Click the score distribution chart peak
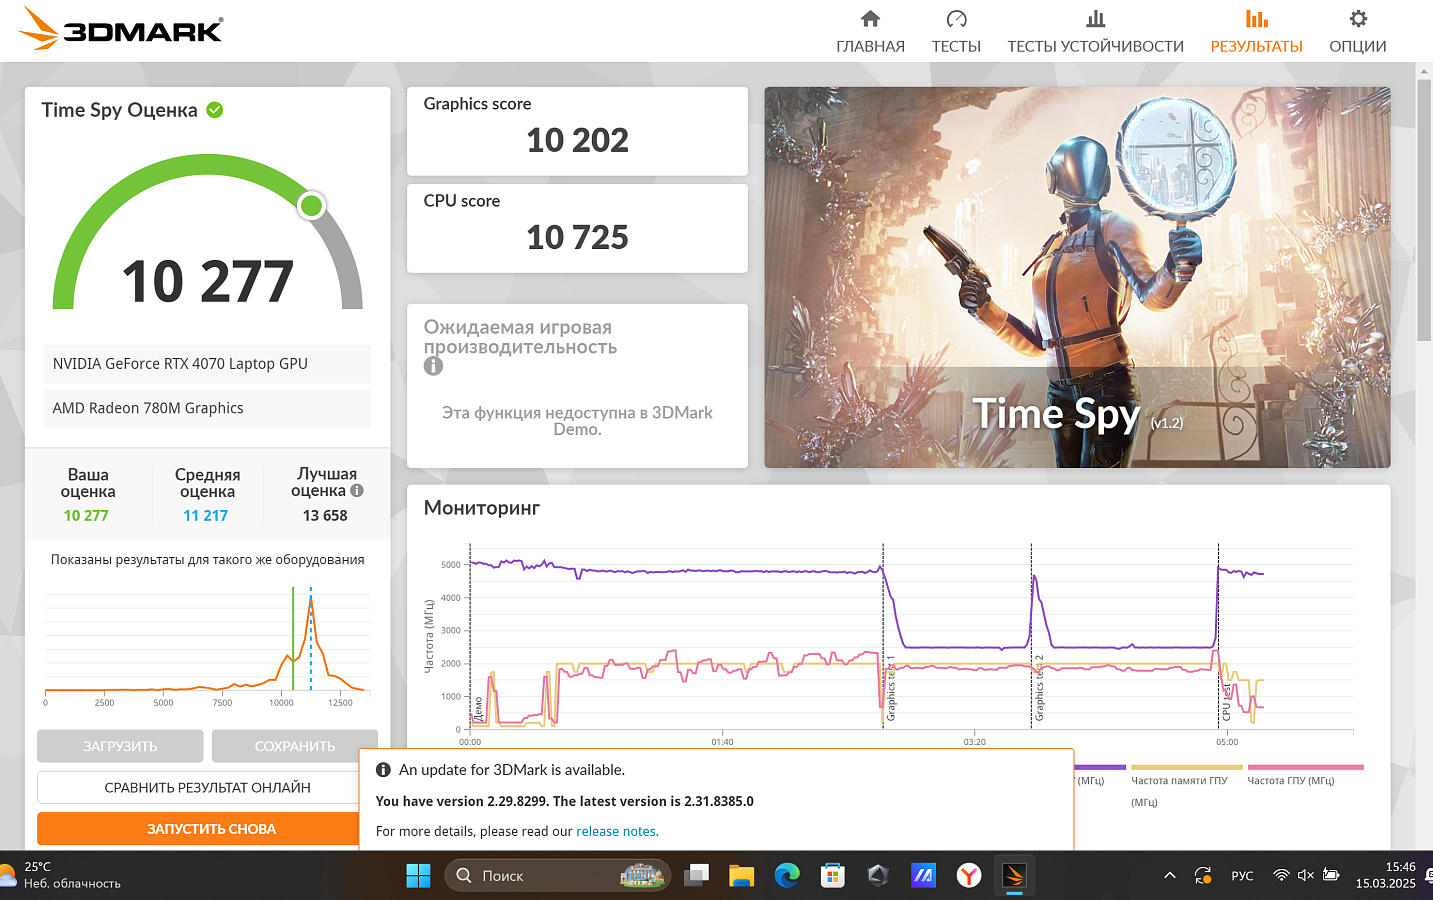The width and height of the screenshot is (1433, 900). [311, 600]
